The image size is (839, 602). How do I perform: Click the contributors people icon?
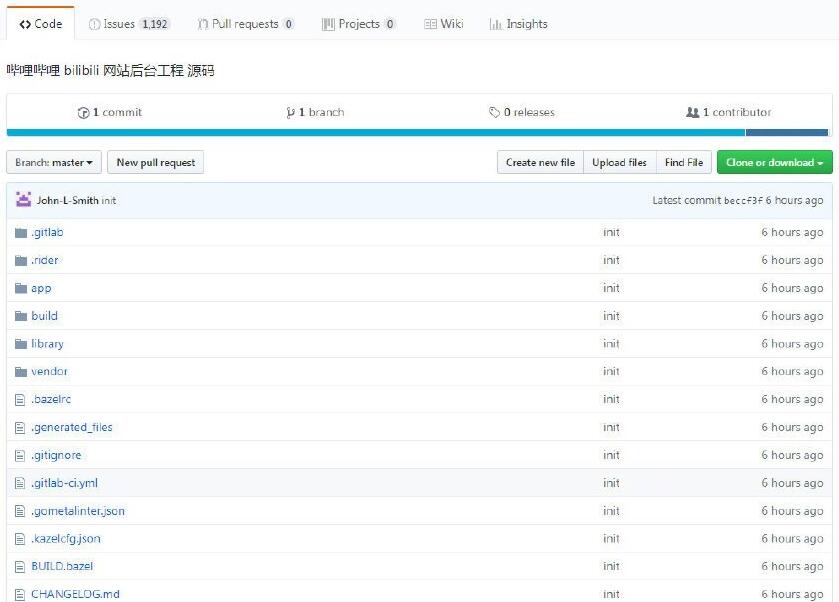tap(692, 112)
